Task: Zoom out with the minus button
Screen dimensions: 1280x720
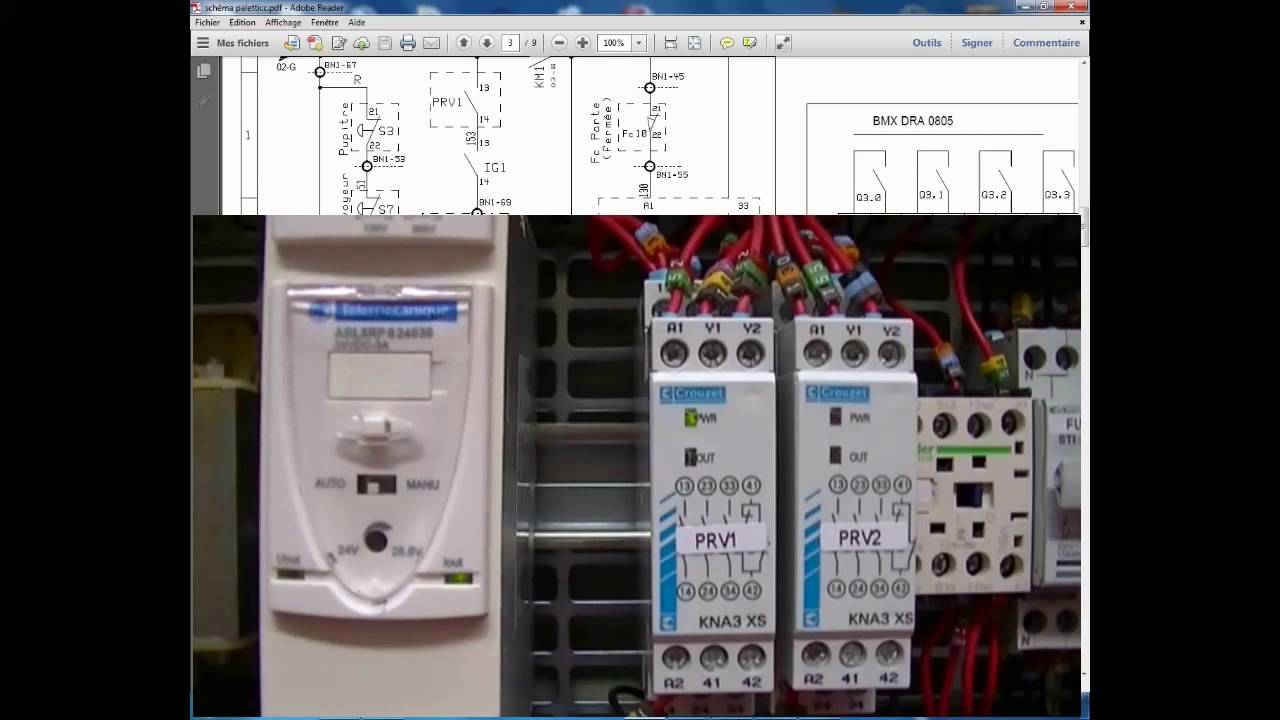Action: (x=559, y=43)
